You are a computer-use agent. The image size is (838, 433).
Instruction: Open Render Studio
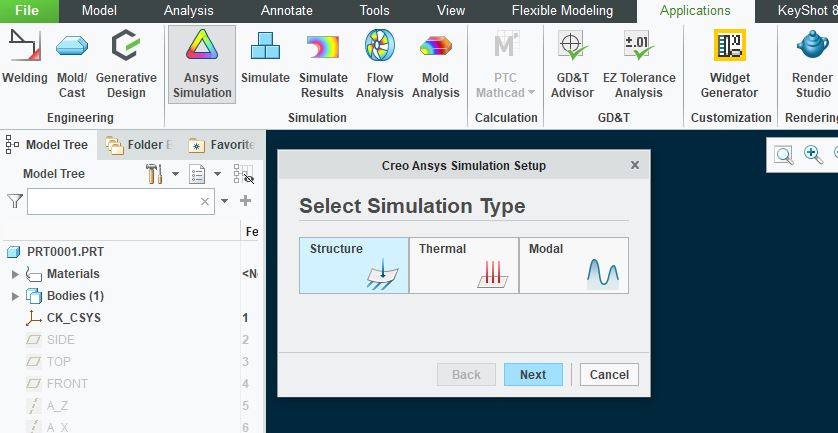tap(812, 64)
